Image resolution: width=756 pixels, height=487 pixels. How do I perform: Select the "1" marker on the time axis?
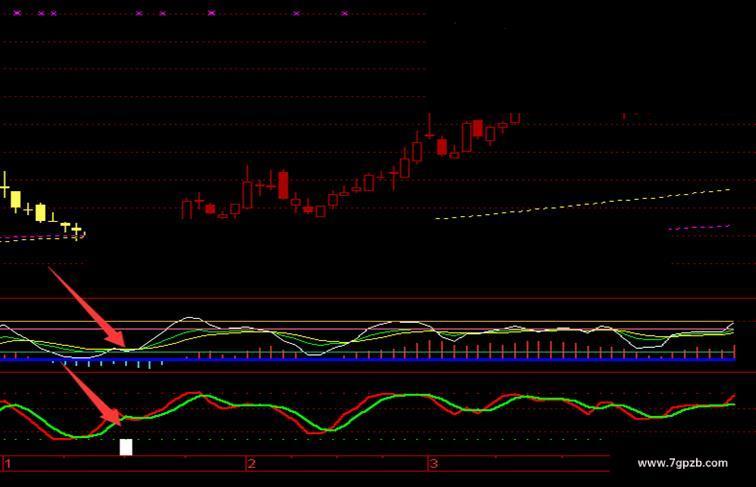pyautogui.click(x=8, y=464)
